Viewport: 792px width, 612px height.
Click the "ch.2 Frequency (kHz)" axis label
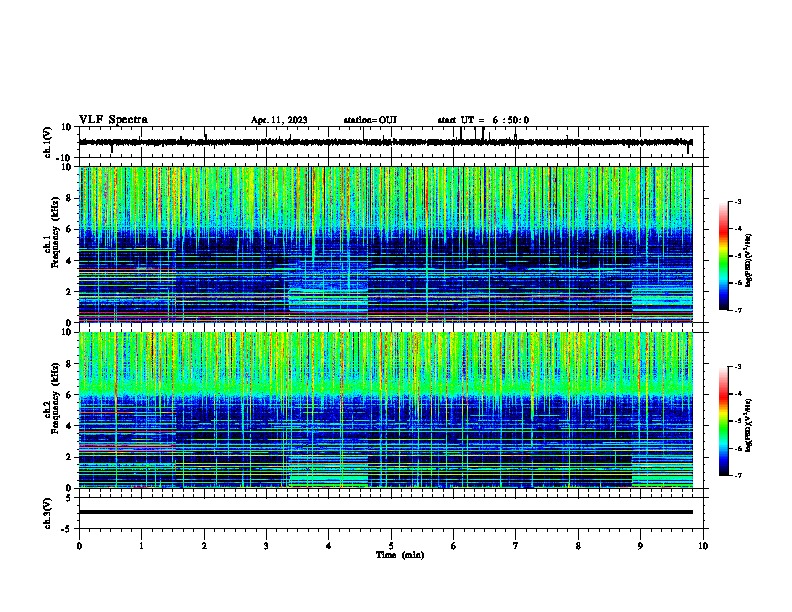tap(51, 398)
